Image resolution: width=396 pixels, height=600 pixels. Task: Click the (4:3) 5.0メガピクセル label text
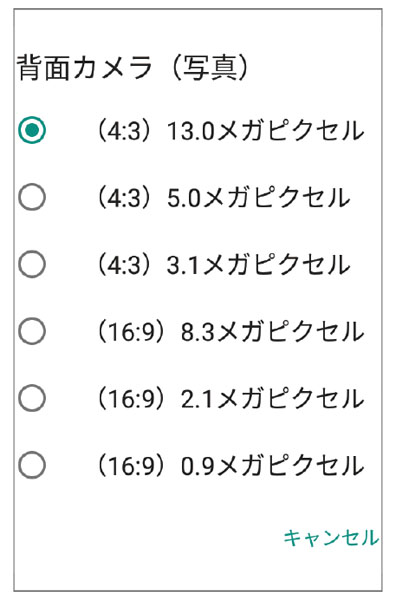pyautogui.click(x=223, y=197)
